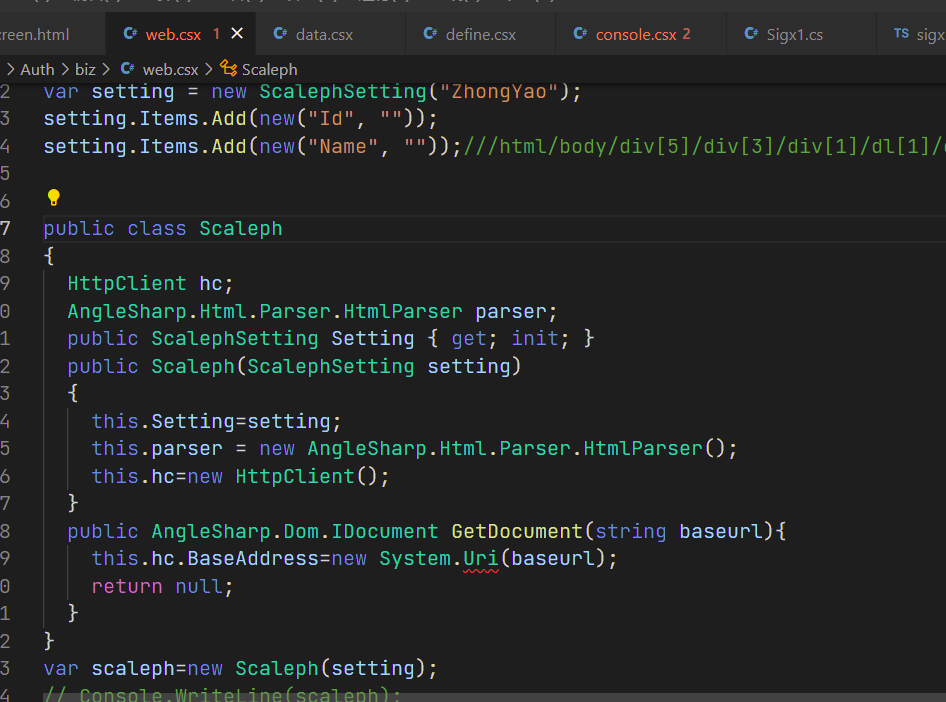Viewport: 946px width, 702px height.
Task: Place cursor on "ZhongYao" string literal
Action: point(499,92)
